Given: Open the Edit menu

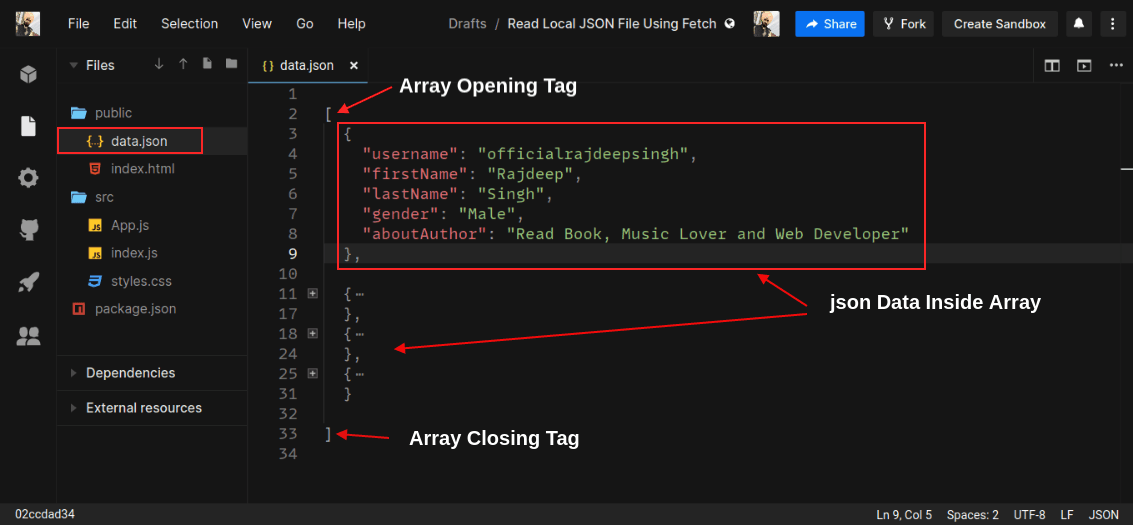Looking at the screenshot, I should pyautogui.click(x=125, y=24).
